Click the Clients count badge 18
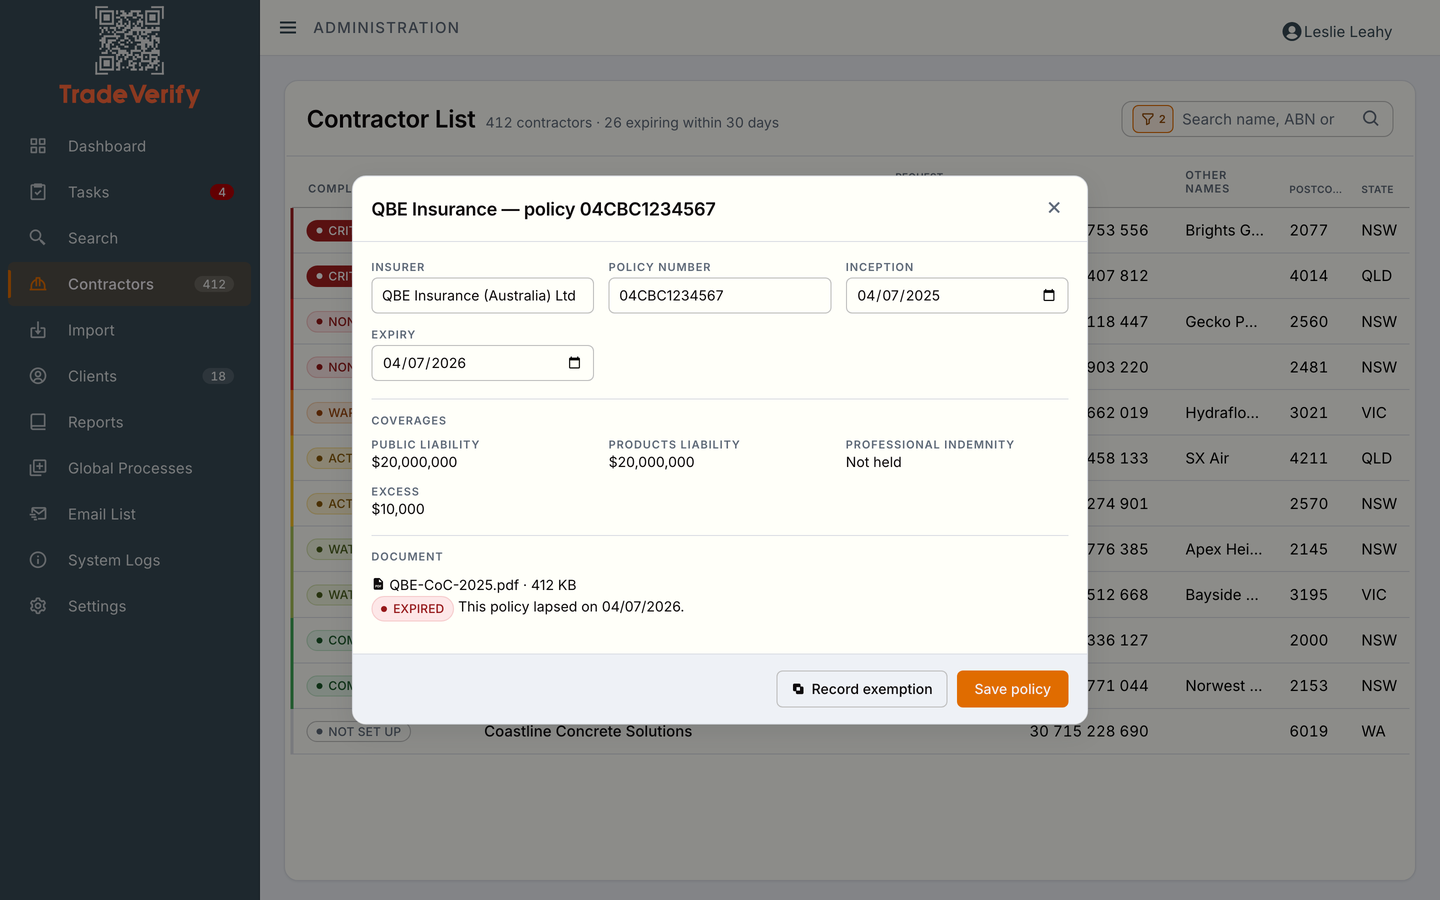This screenshot has height=900, width=1440. click(x=218, y=376)
